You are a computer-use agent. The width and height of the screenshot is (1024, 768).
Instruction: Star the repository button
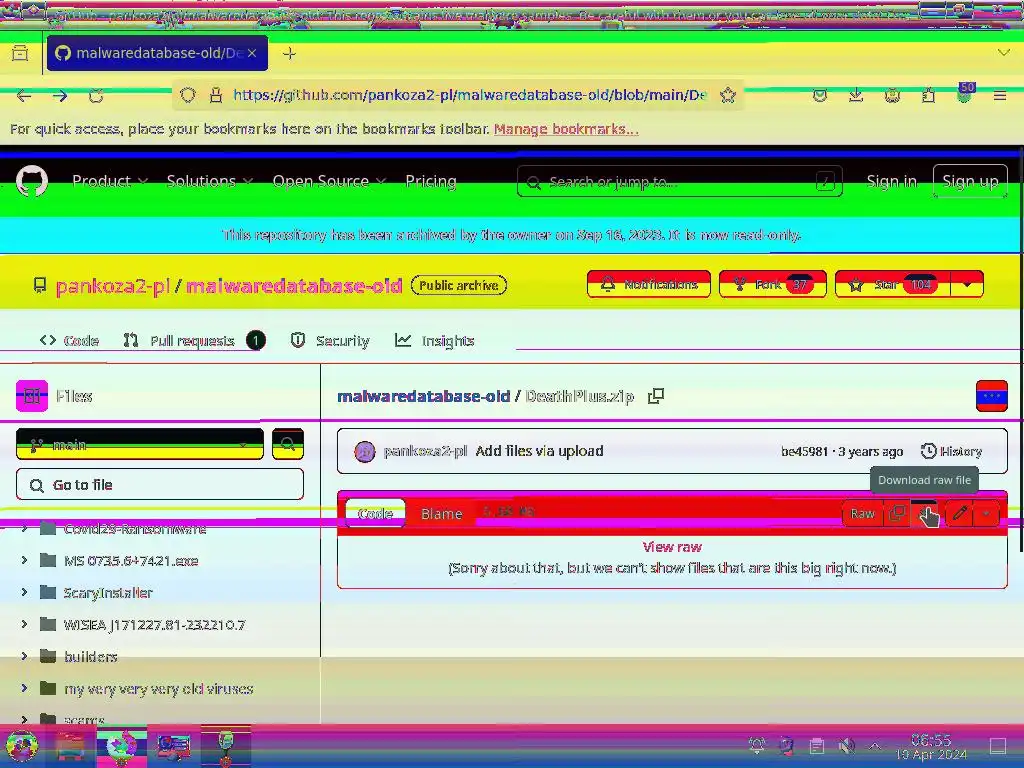click(893, 284)
